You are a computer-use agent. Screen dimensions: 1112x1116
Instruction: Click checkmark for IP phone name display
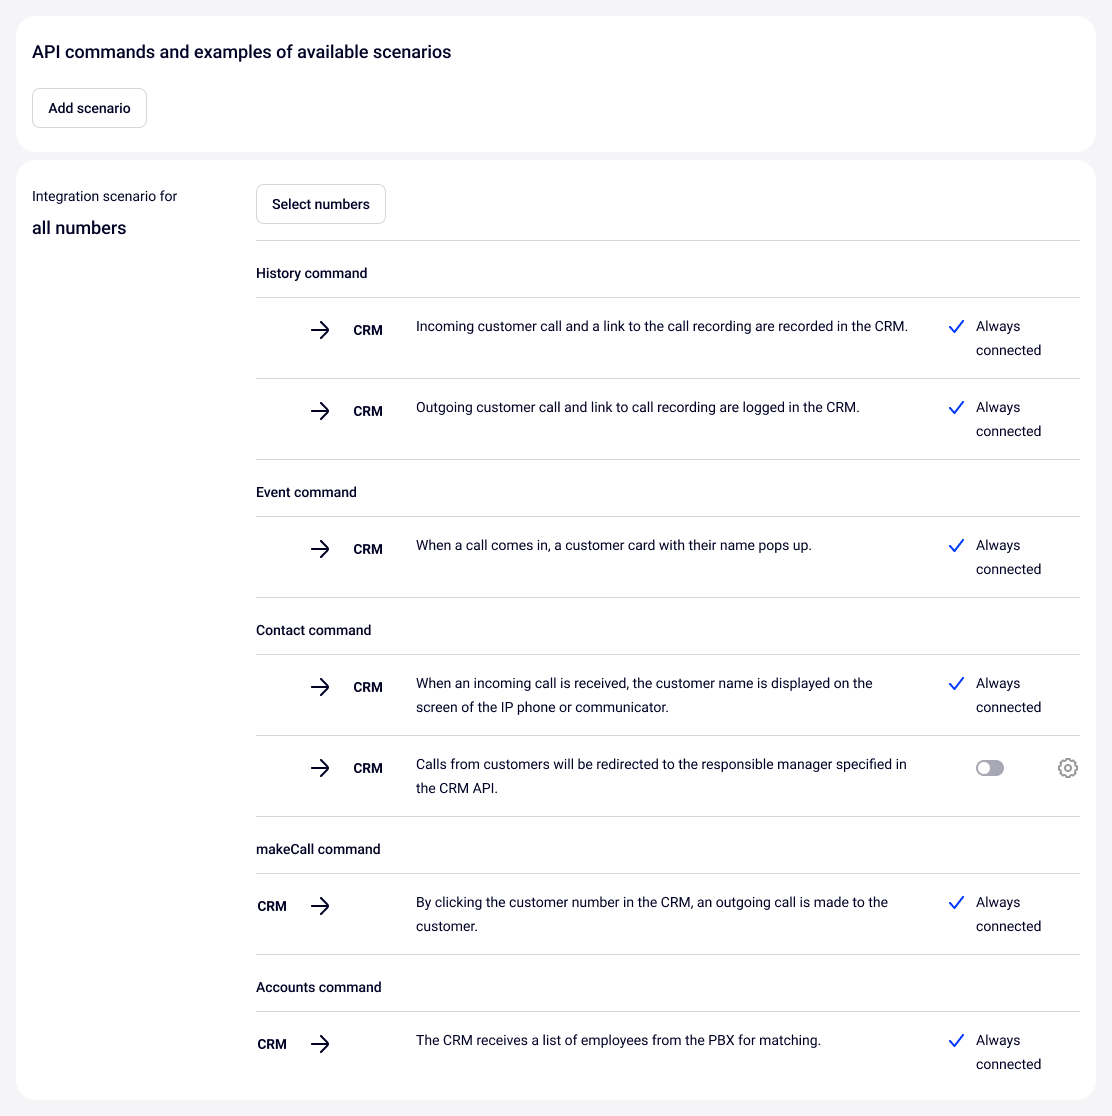(956, 684)
